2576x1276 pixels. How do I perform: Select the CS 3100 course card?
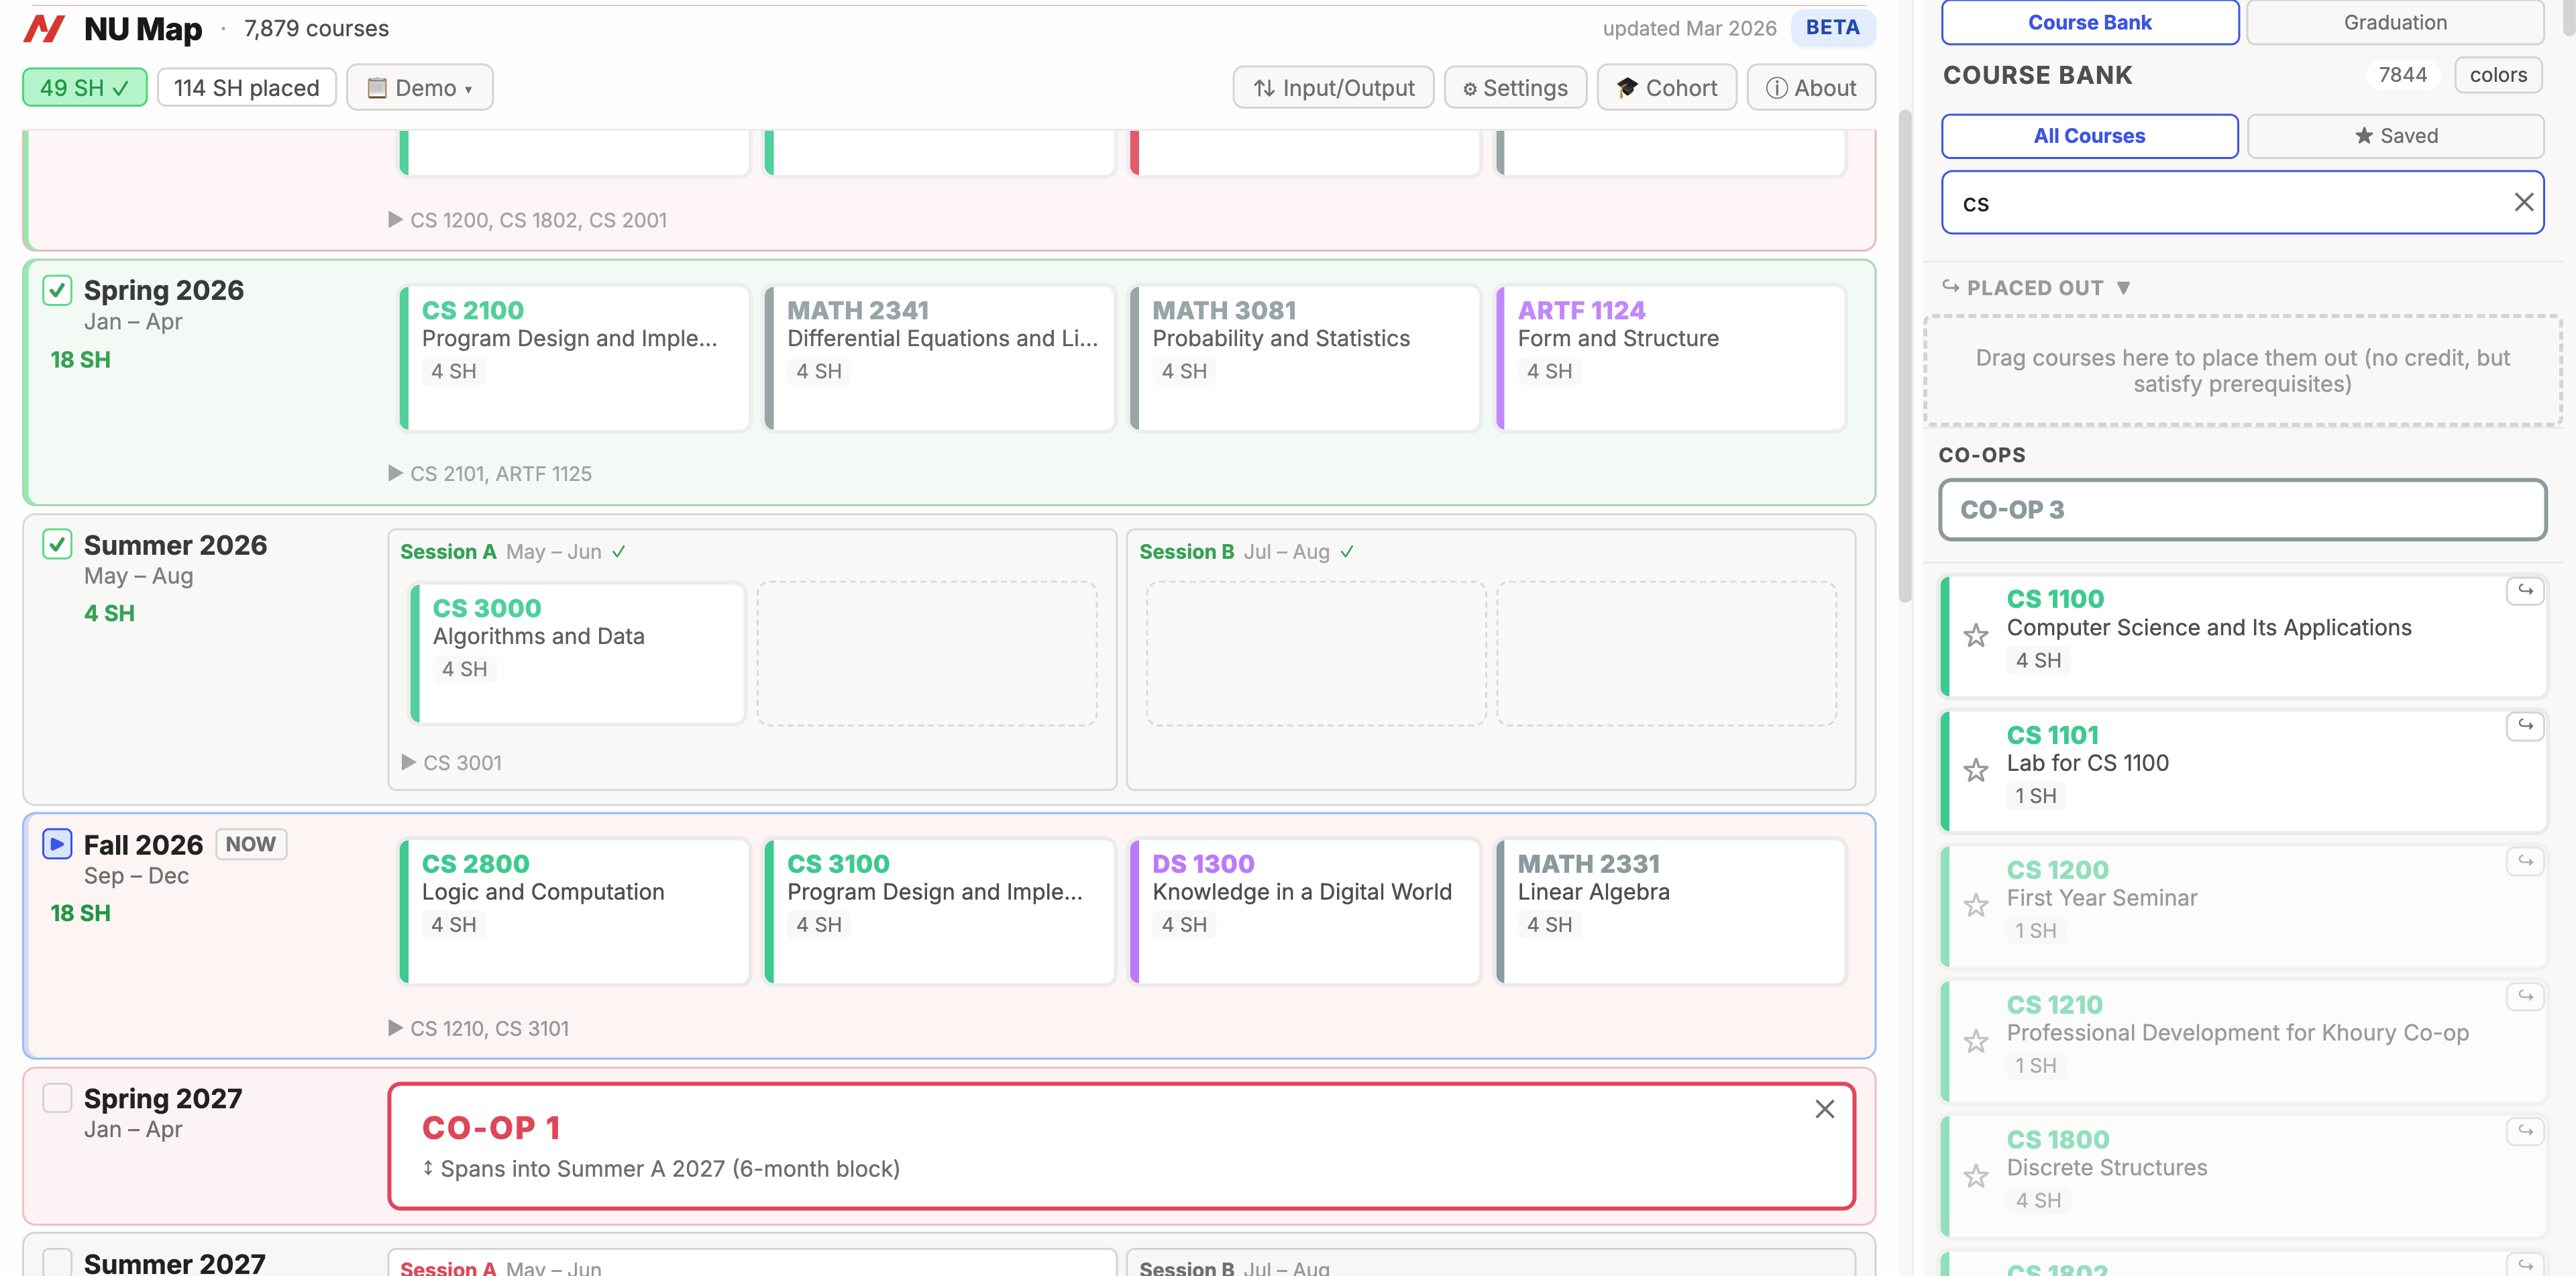coord(939,911)
